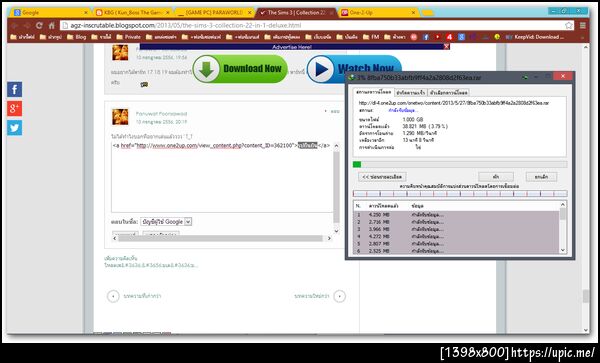The width and height of the screenshot is (600, 363).
Task: Open the Blog bookmarks folder
Action: pyautogui.click(x=77, y=37)
